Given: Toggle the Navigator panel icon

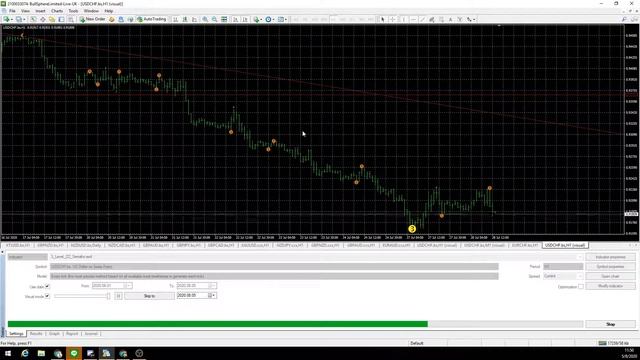Looking at the screenshot, I should click(52, 19).
